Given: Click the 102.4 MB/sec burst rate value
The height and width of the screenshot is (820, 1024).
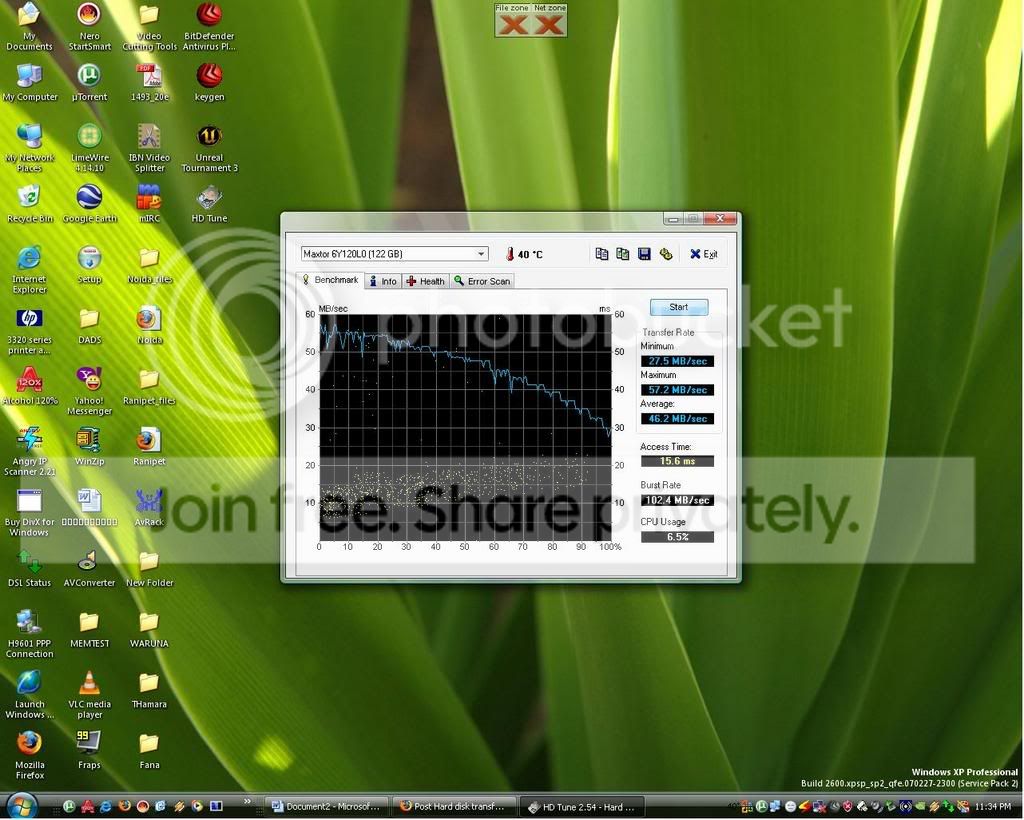Looking at the screenshot, I should coord(677,500).
